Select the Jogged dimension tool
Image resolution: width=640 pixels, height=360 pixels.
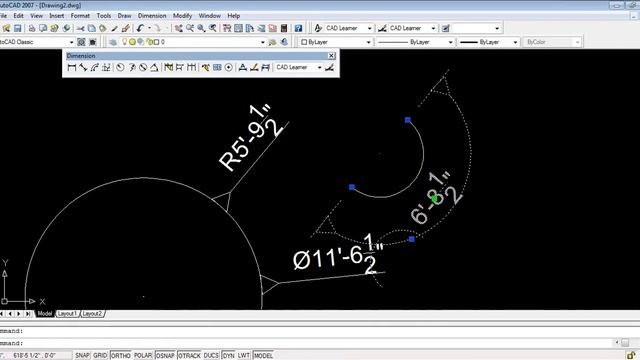point(132,67)
